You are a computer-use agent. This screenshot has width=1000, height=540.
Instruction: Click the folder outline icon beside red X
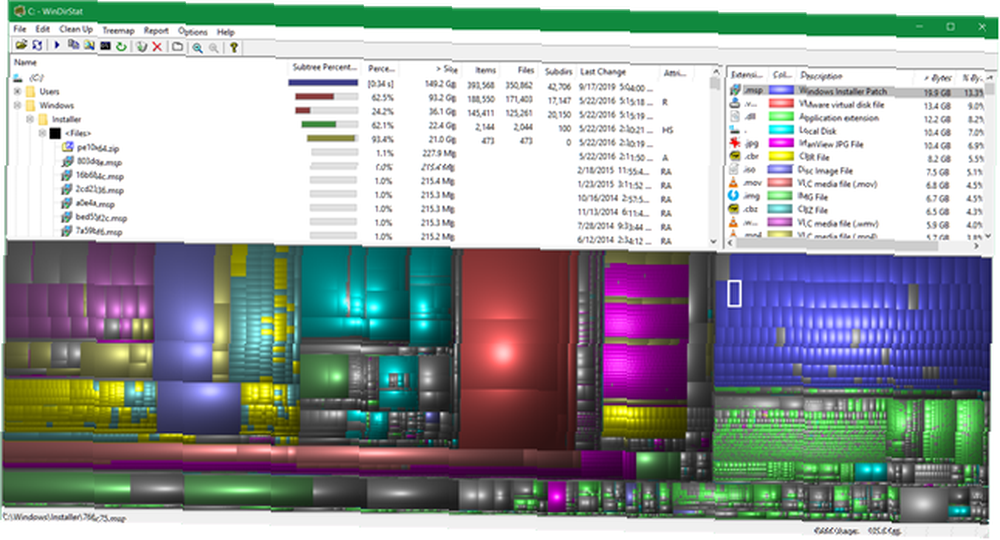tap(177, 47)
